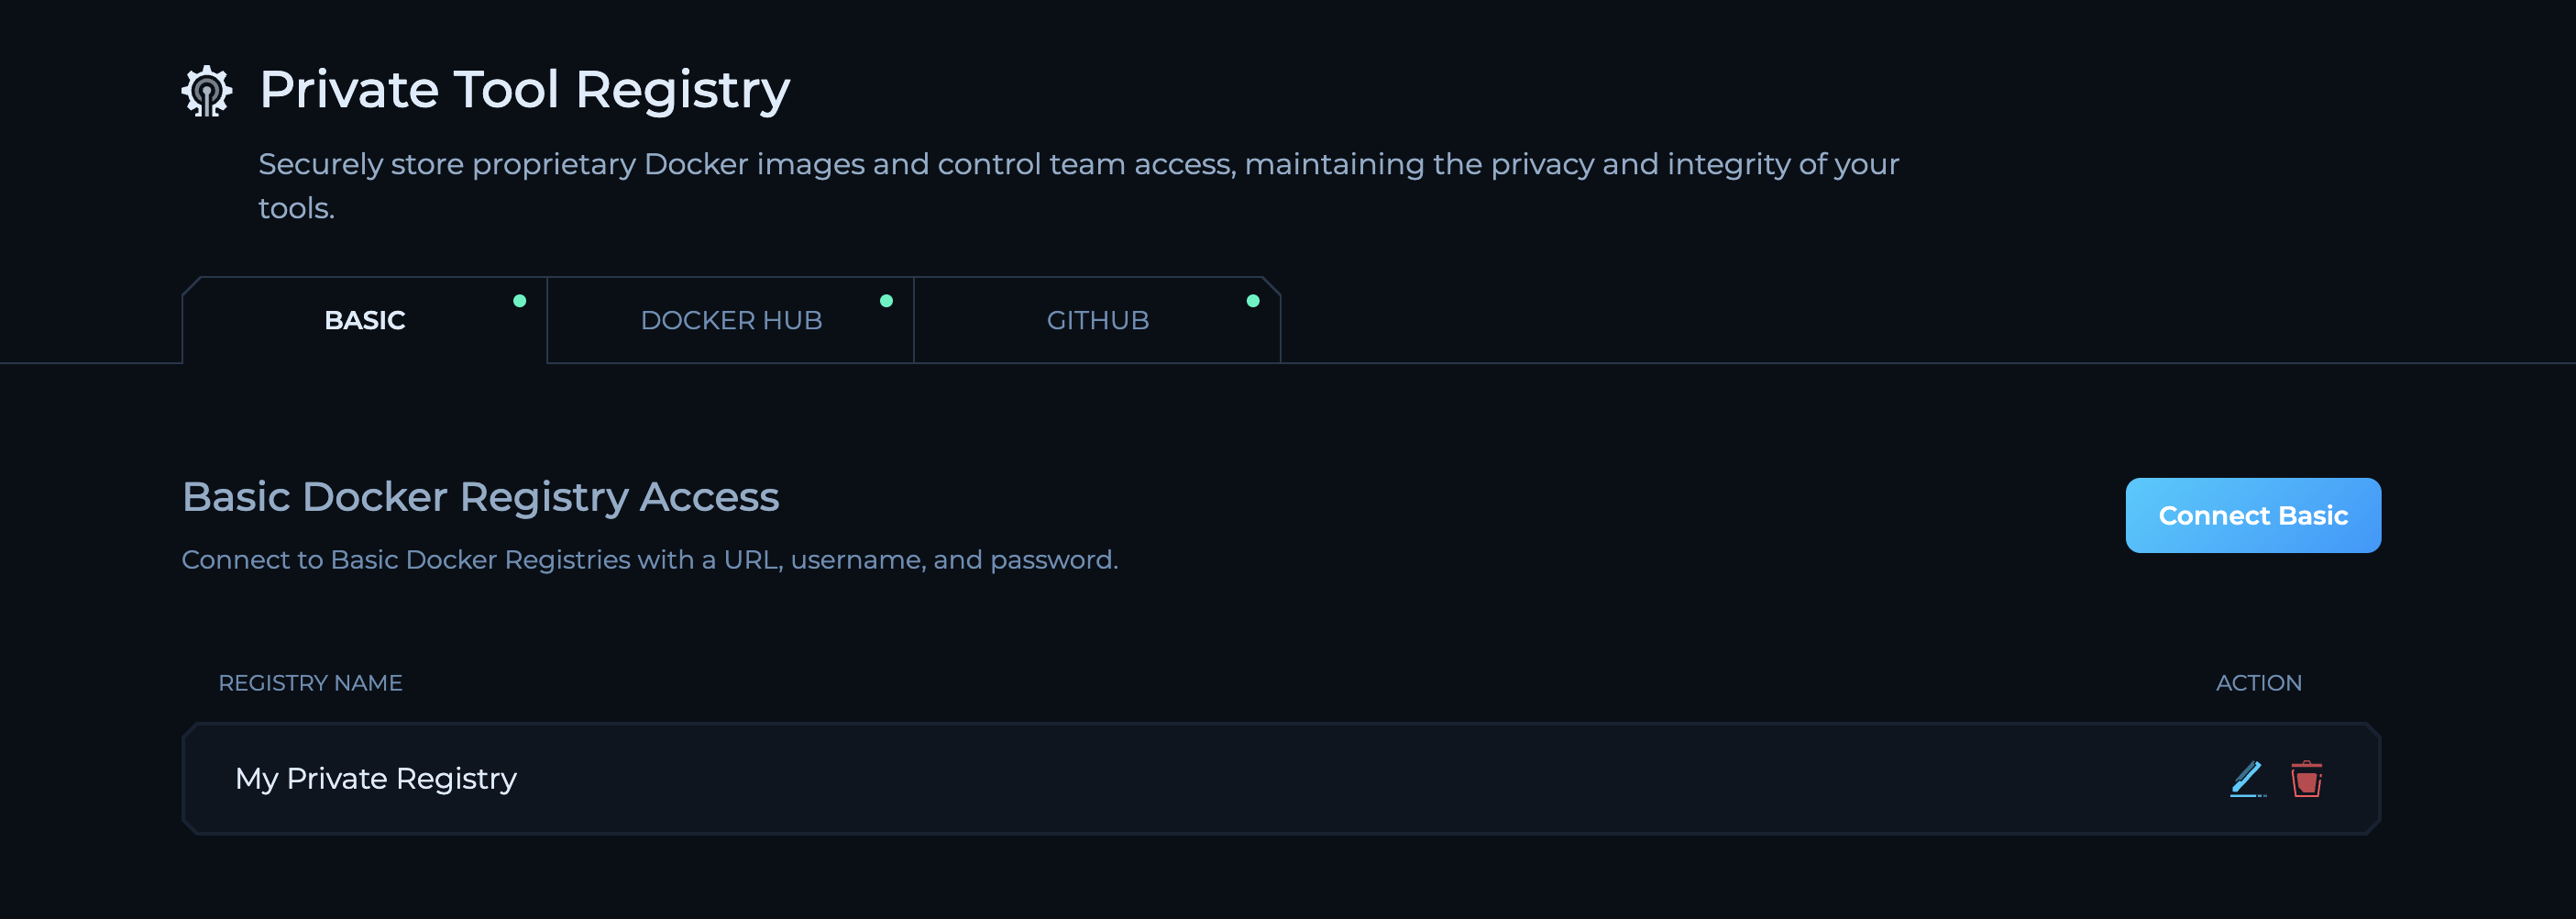Toggle the BASIC registry connection indicator

(520, 299)
